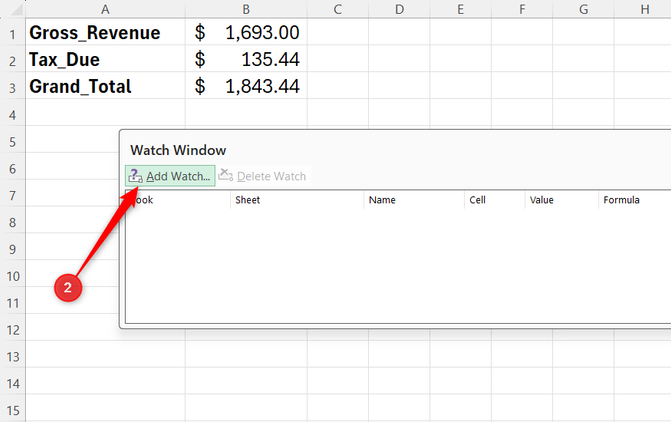Screen dimensions: 671x422
Task: Select column A header
Action: point(105,9)
